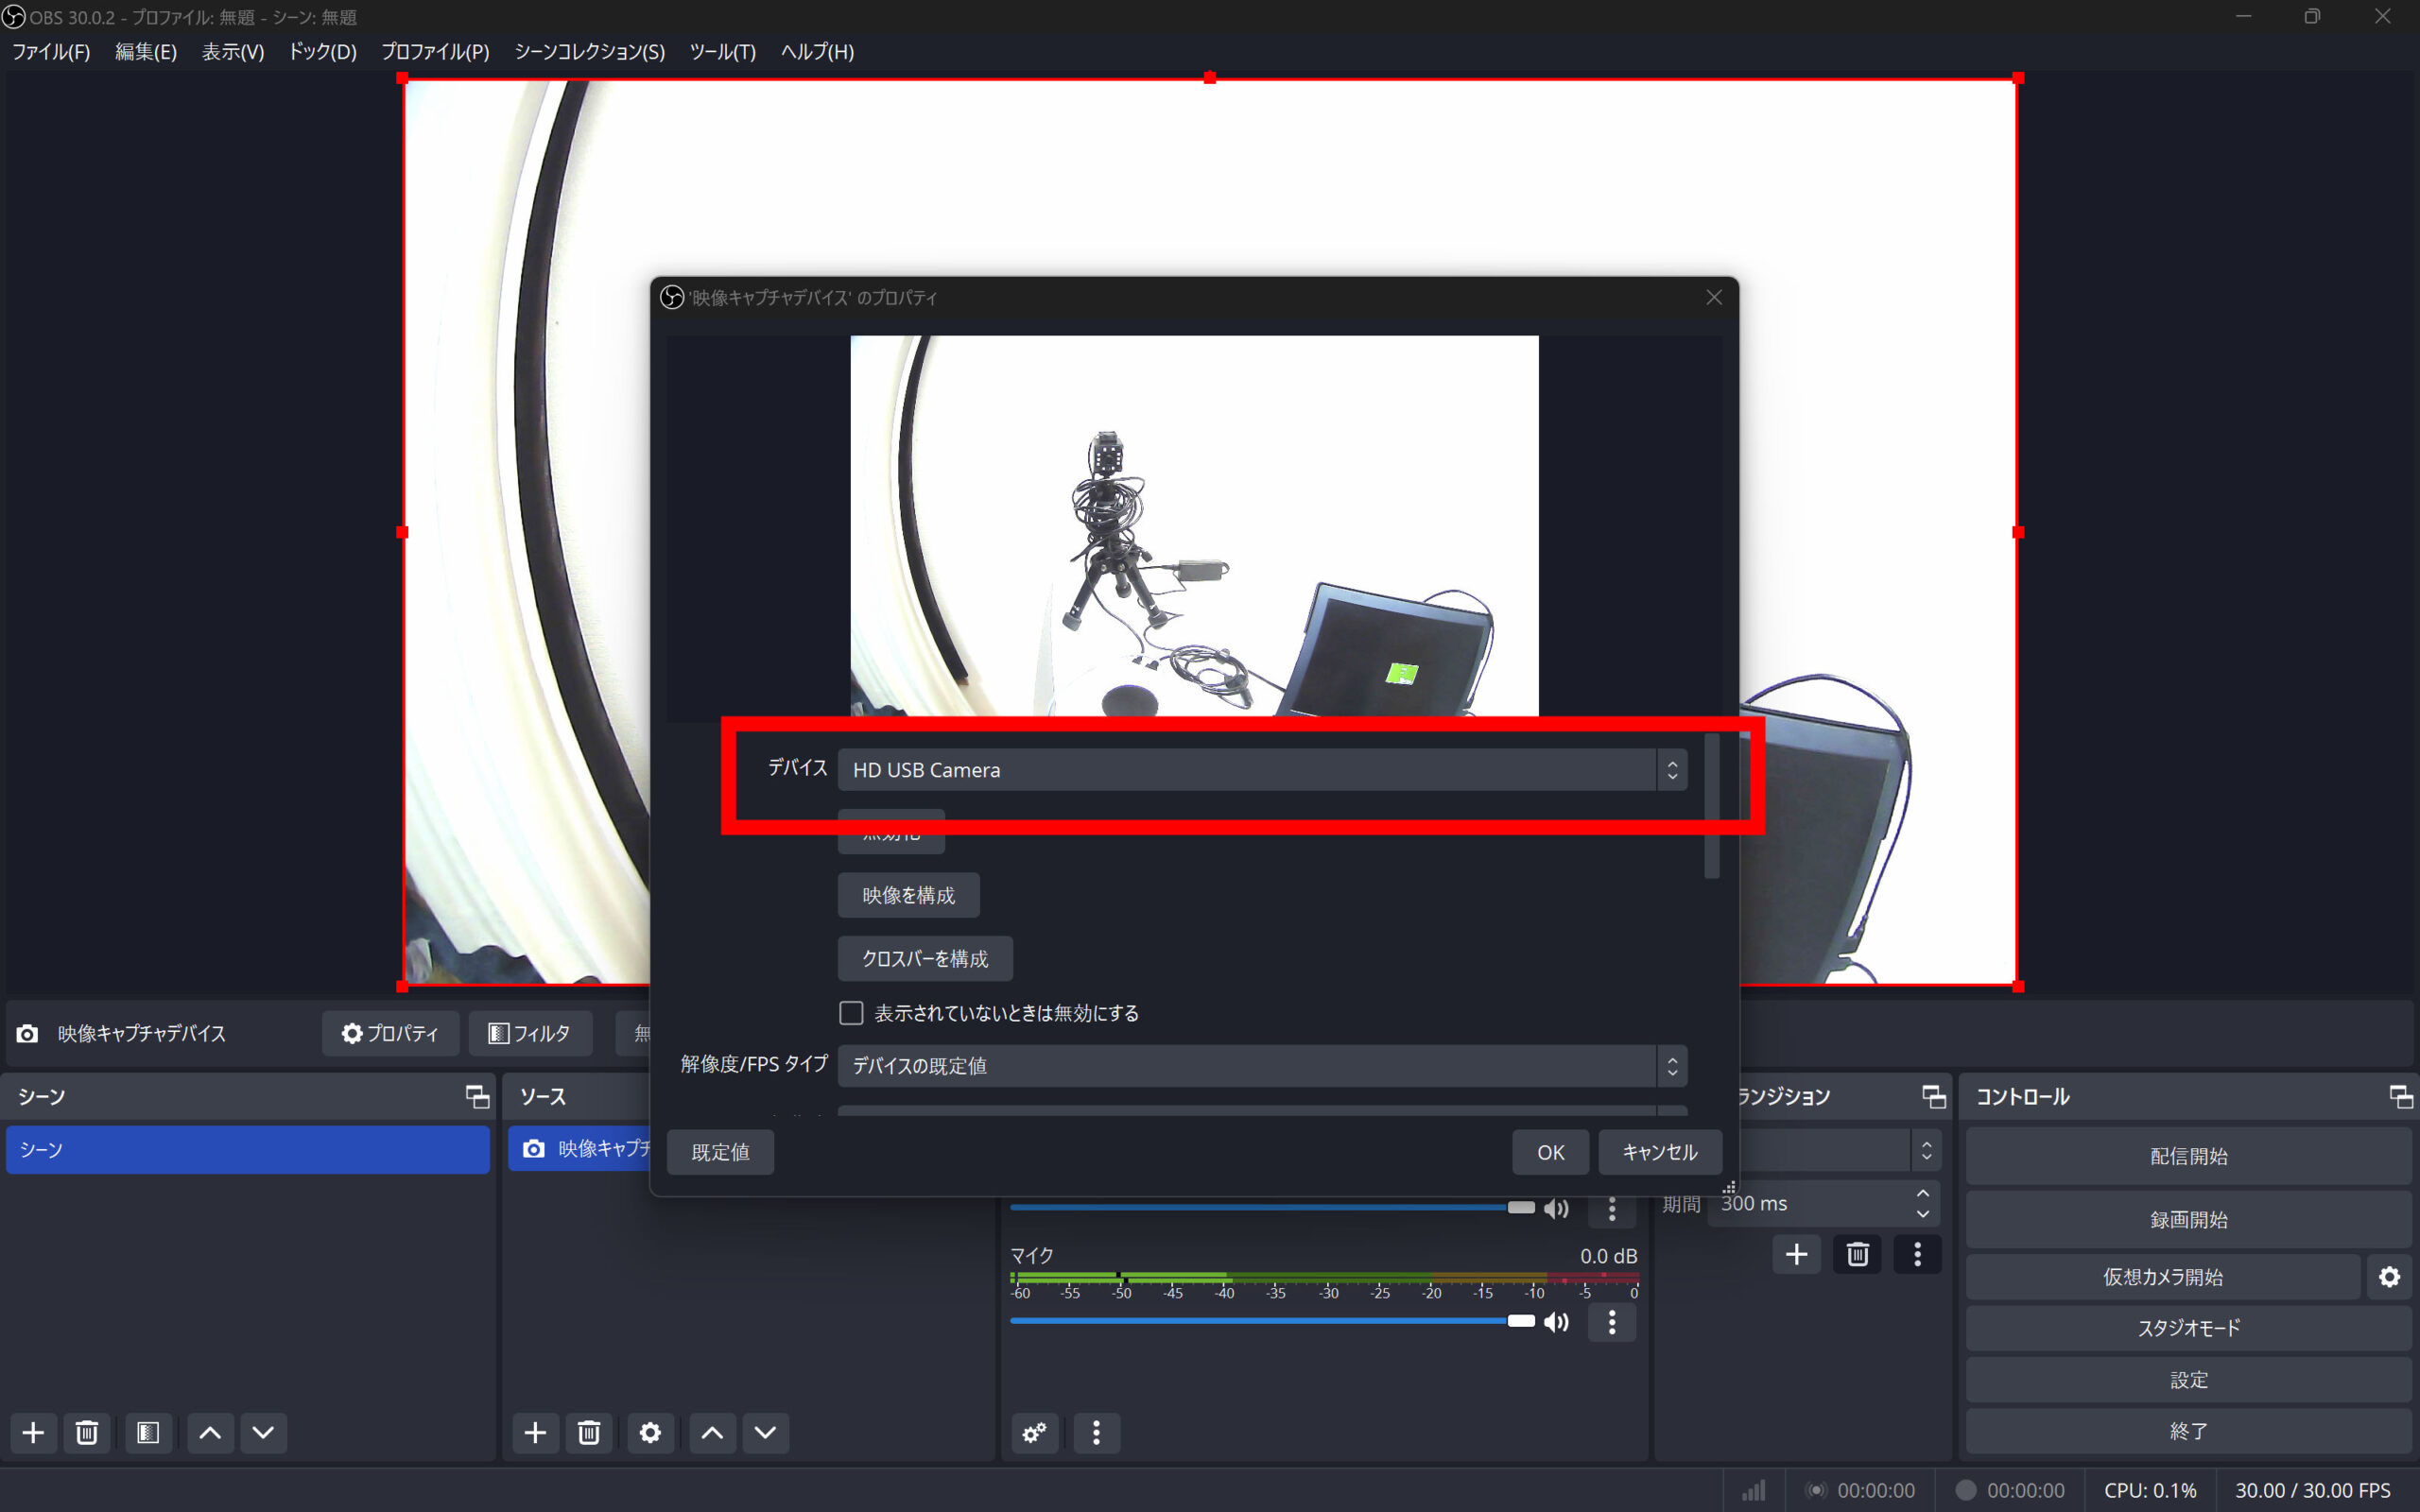The height and width of the screenshot is (1512, 2420).
Task: Add a new scene with plus icon
Action: 33,1432
